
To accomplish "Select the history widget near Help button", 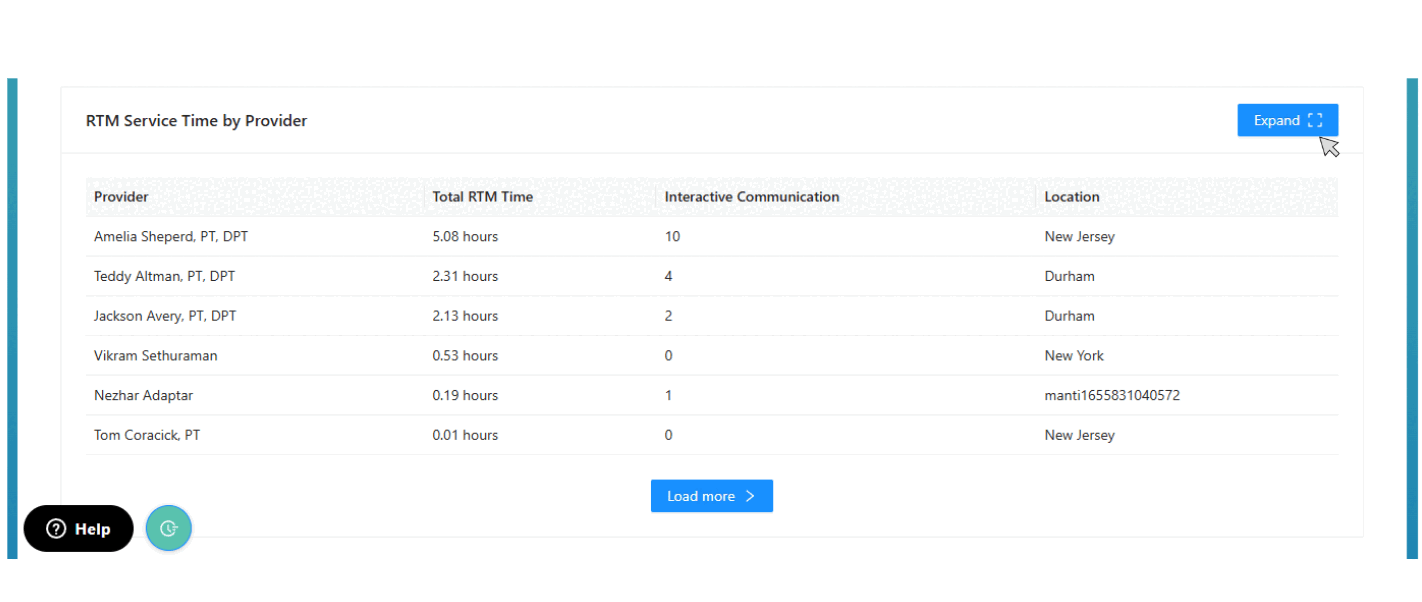I will tap(168, 528).
